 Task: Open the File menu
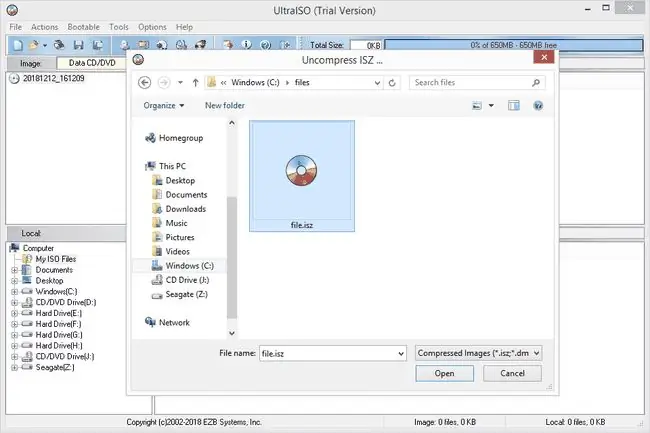(x=16, y=27)
